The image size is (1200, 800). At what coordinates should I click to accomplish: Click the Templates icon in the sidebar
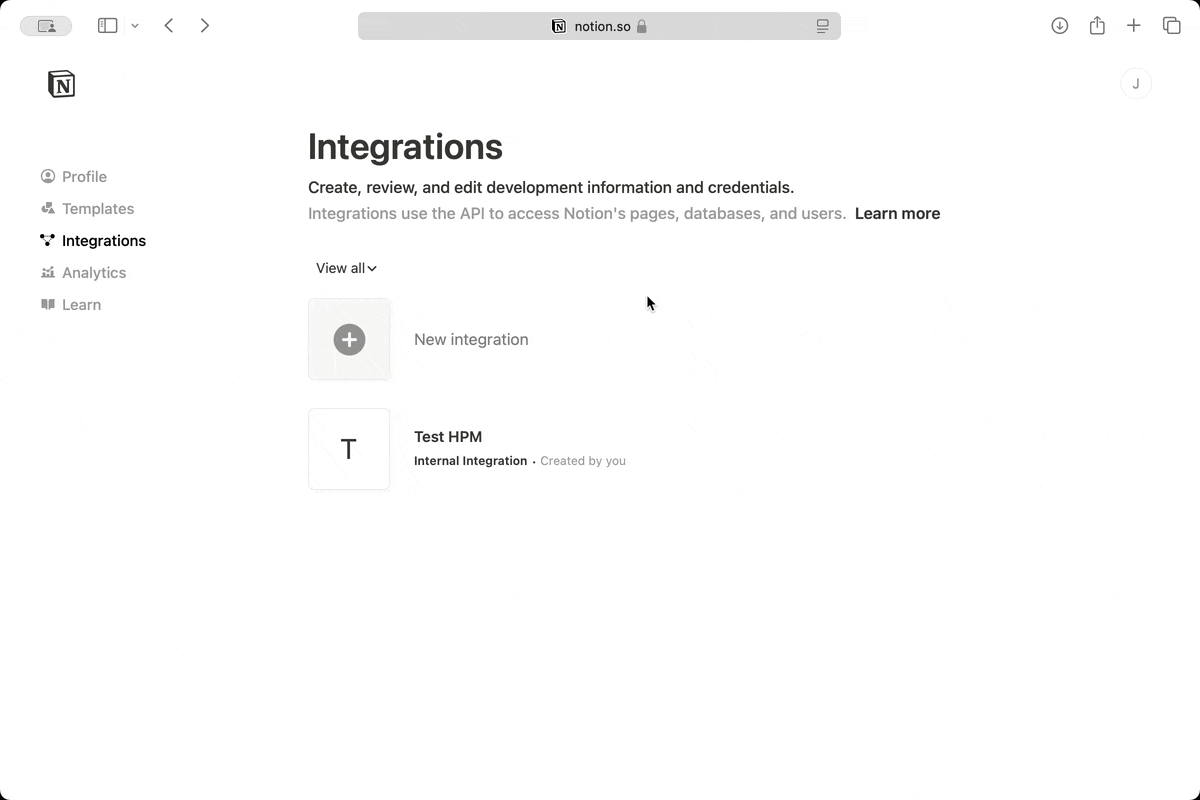click(47, 208)
